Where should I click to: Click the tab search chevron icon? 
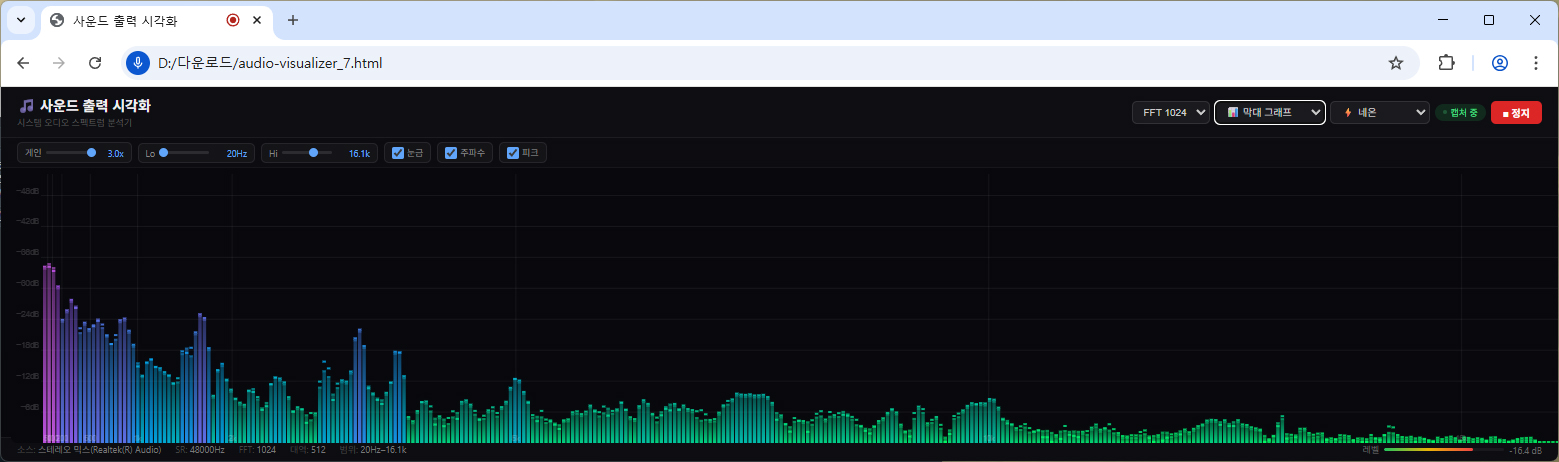[20, 20]
